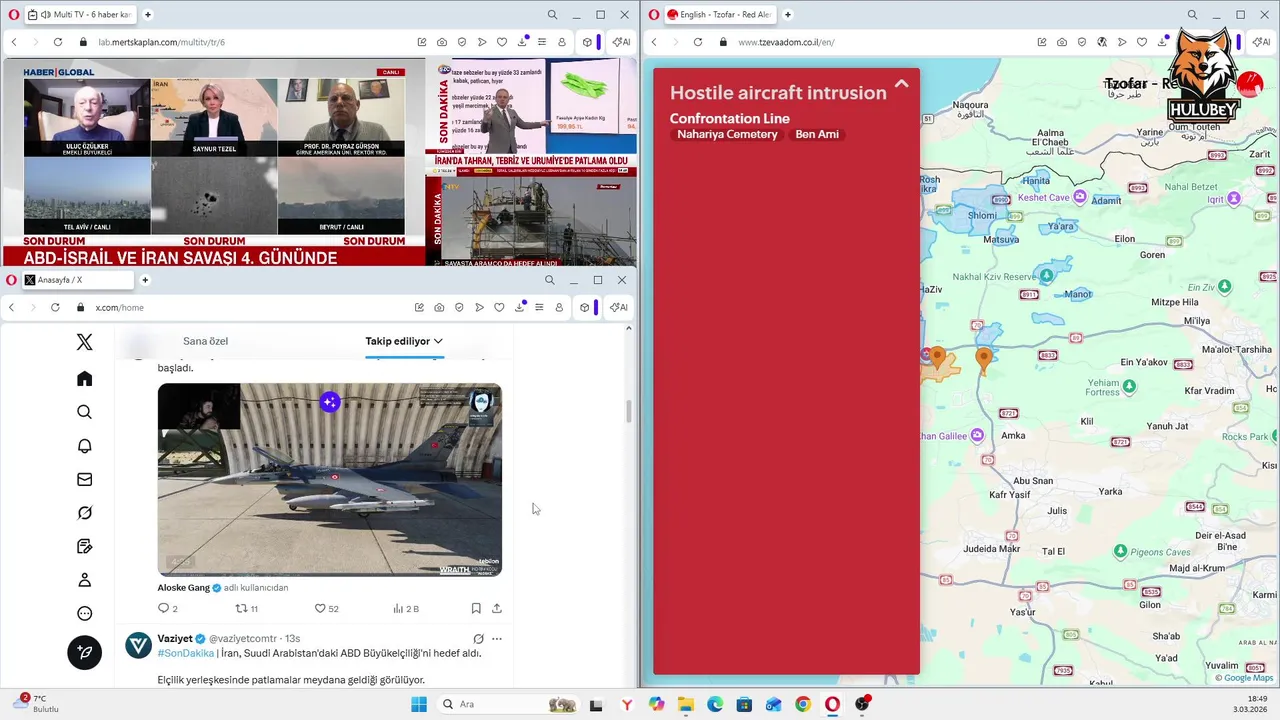Take a snapshot in the X window toolbar

point(440,307)
